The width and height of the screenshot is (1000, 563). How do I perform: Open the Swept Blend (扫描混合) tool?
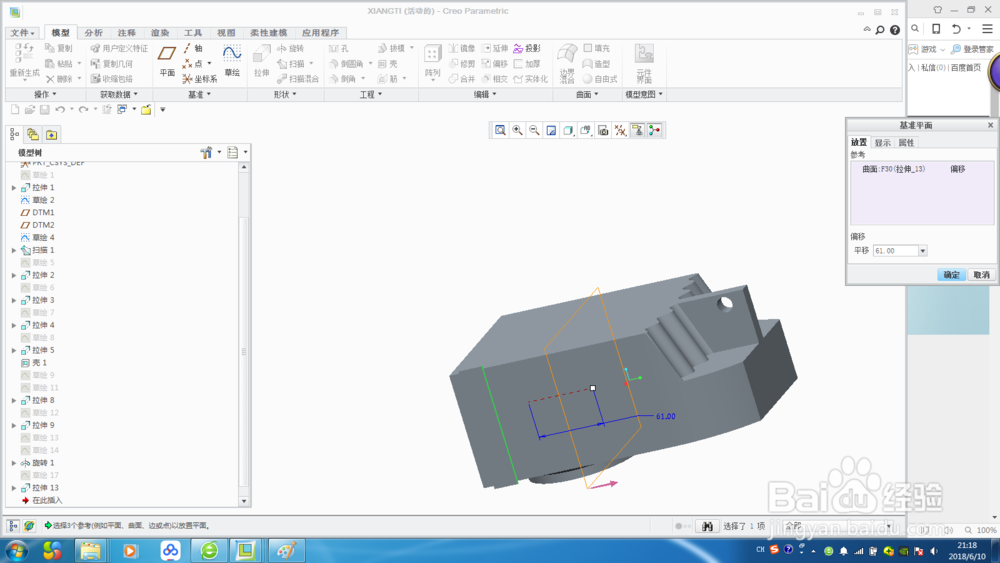click(298, 79)
